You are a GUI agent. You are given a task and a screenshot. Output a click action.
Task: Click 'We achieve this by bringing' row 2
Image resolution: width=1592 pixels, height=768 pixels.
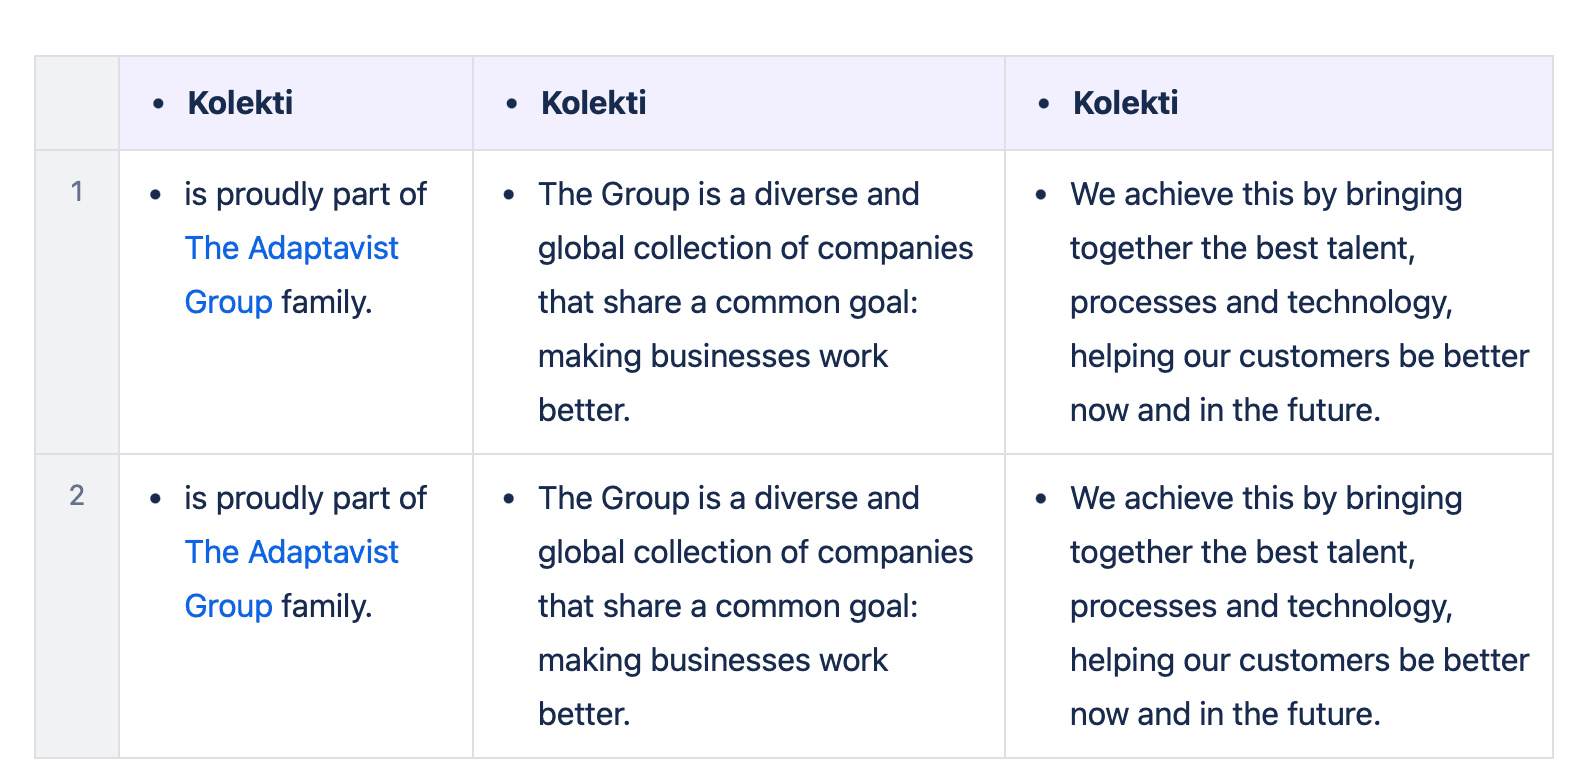click(x=1266, y=498)
